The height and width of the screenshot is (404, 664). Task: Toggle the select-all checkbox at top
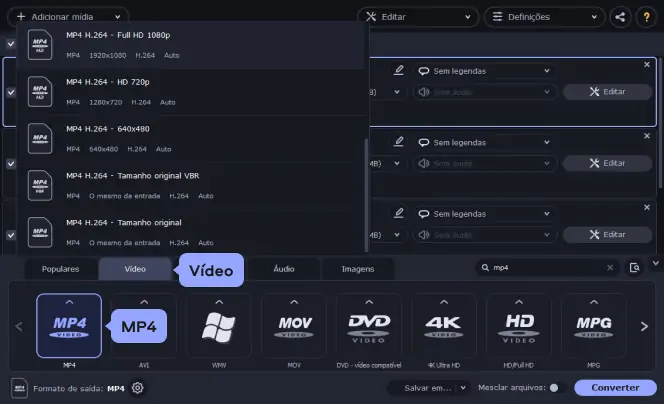point(11,44)
